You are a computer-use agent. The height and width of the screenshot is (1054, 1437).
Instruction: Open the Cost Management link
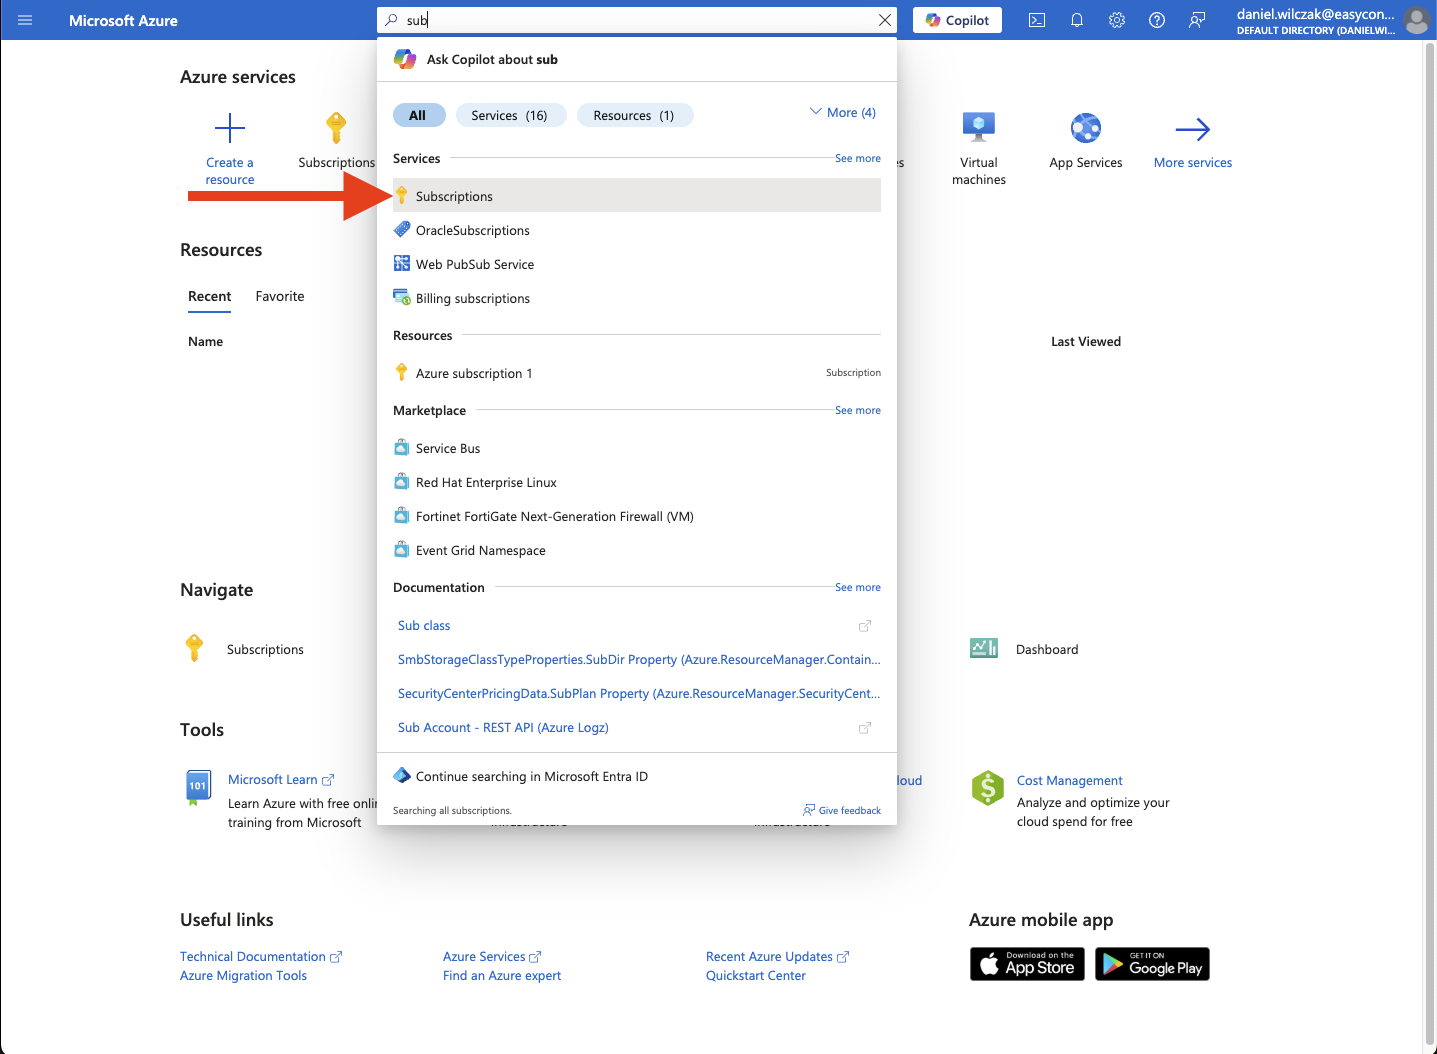(1070, 780)
